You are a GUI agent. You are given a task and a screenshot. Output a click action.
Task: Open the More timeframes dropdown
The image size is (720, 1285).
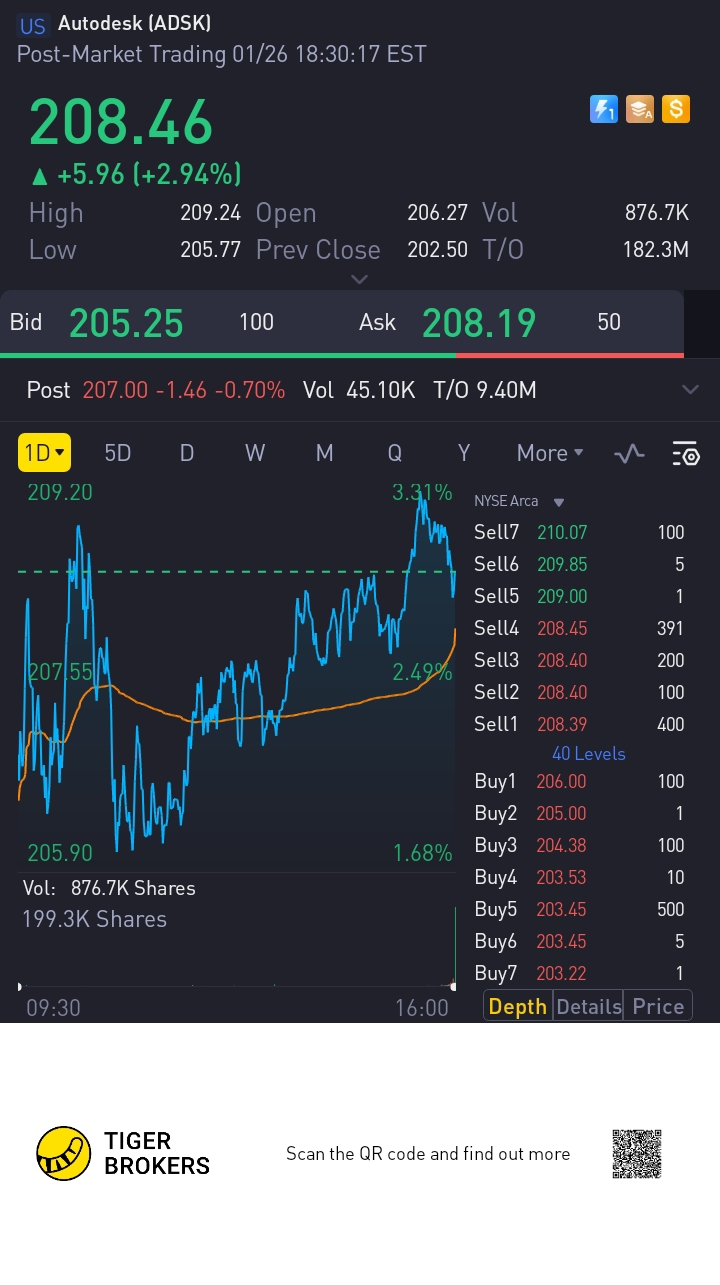(550, 453)
